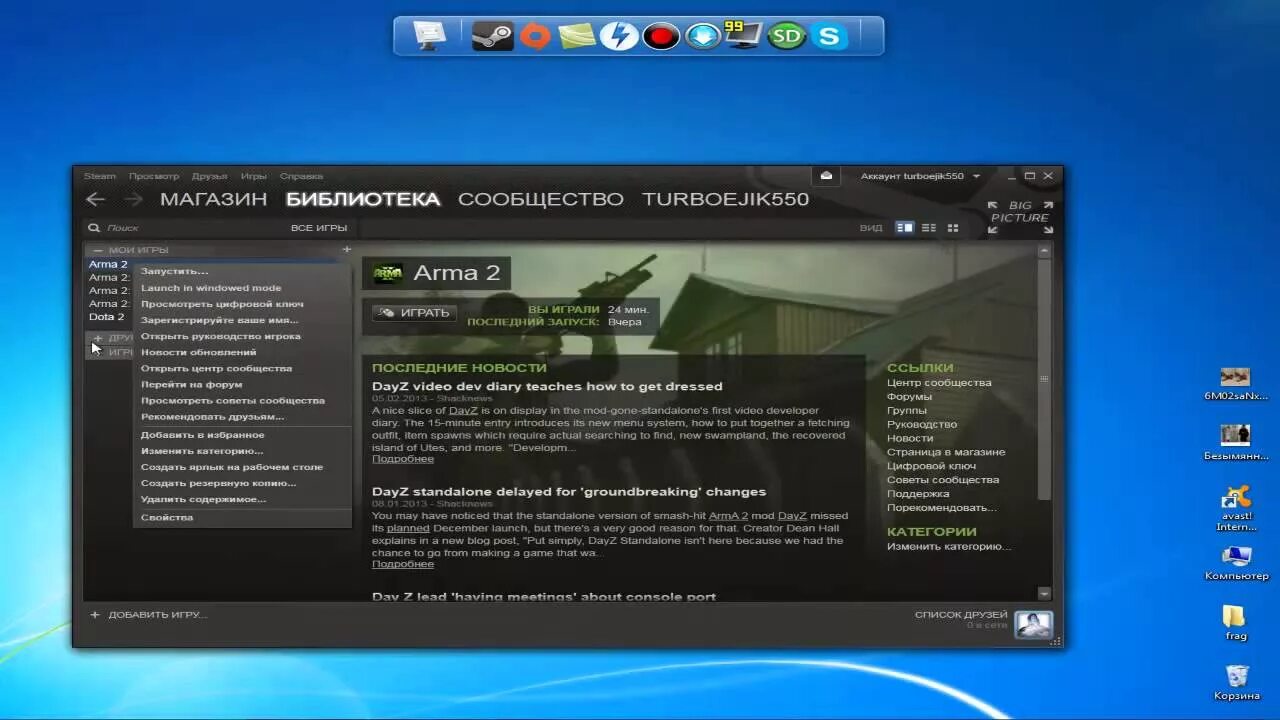The height and width of the screenshot is (720, 1280).
Task: Select the frag folder on the desktop
Action: point(1236,623)
